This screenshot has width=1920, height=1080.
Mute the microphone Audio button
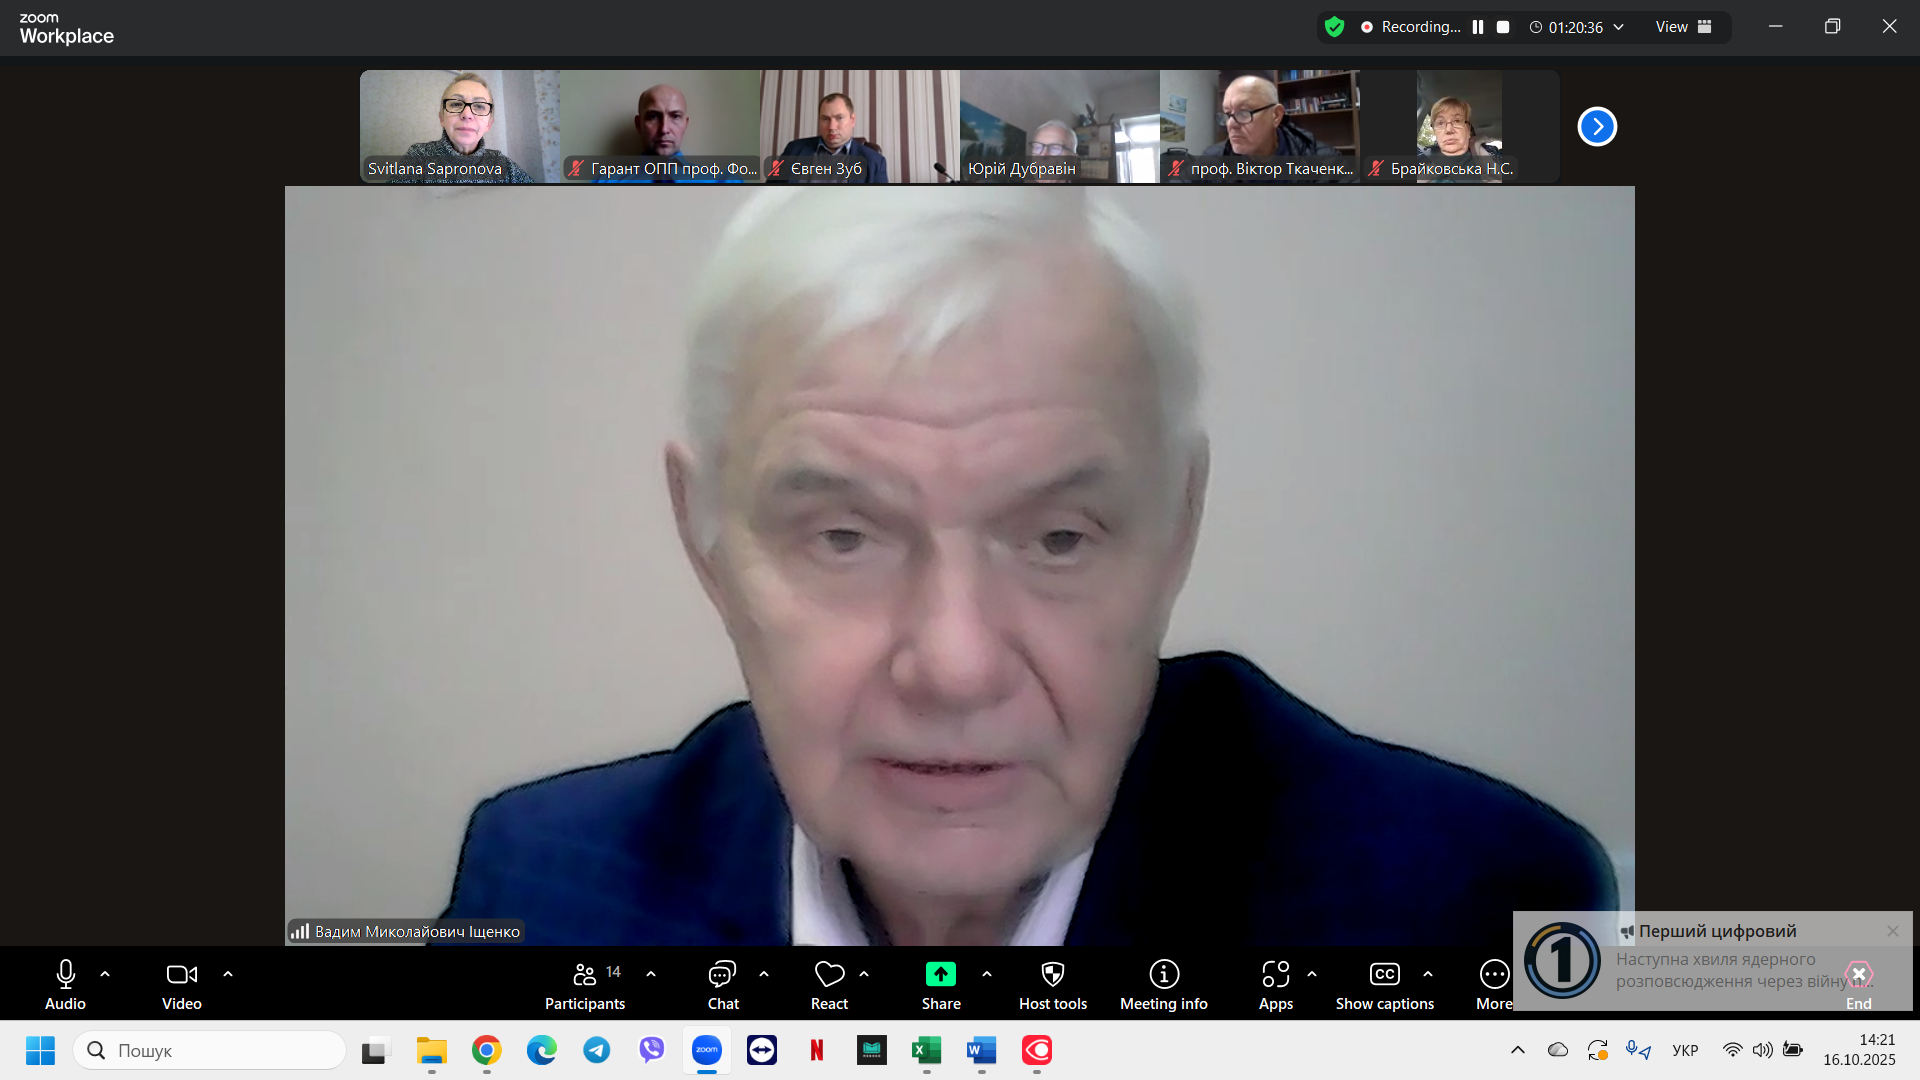point(65,974)
